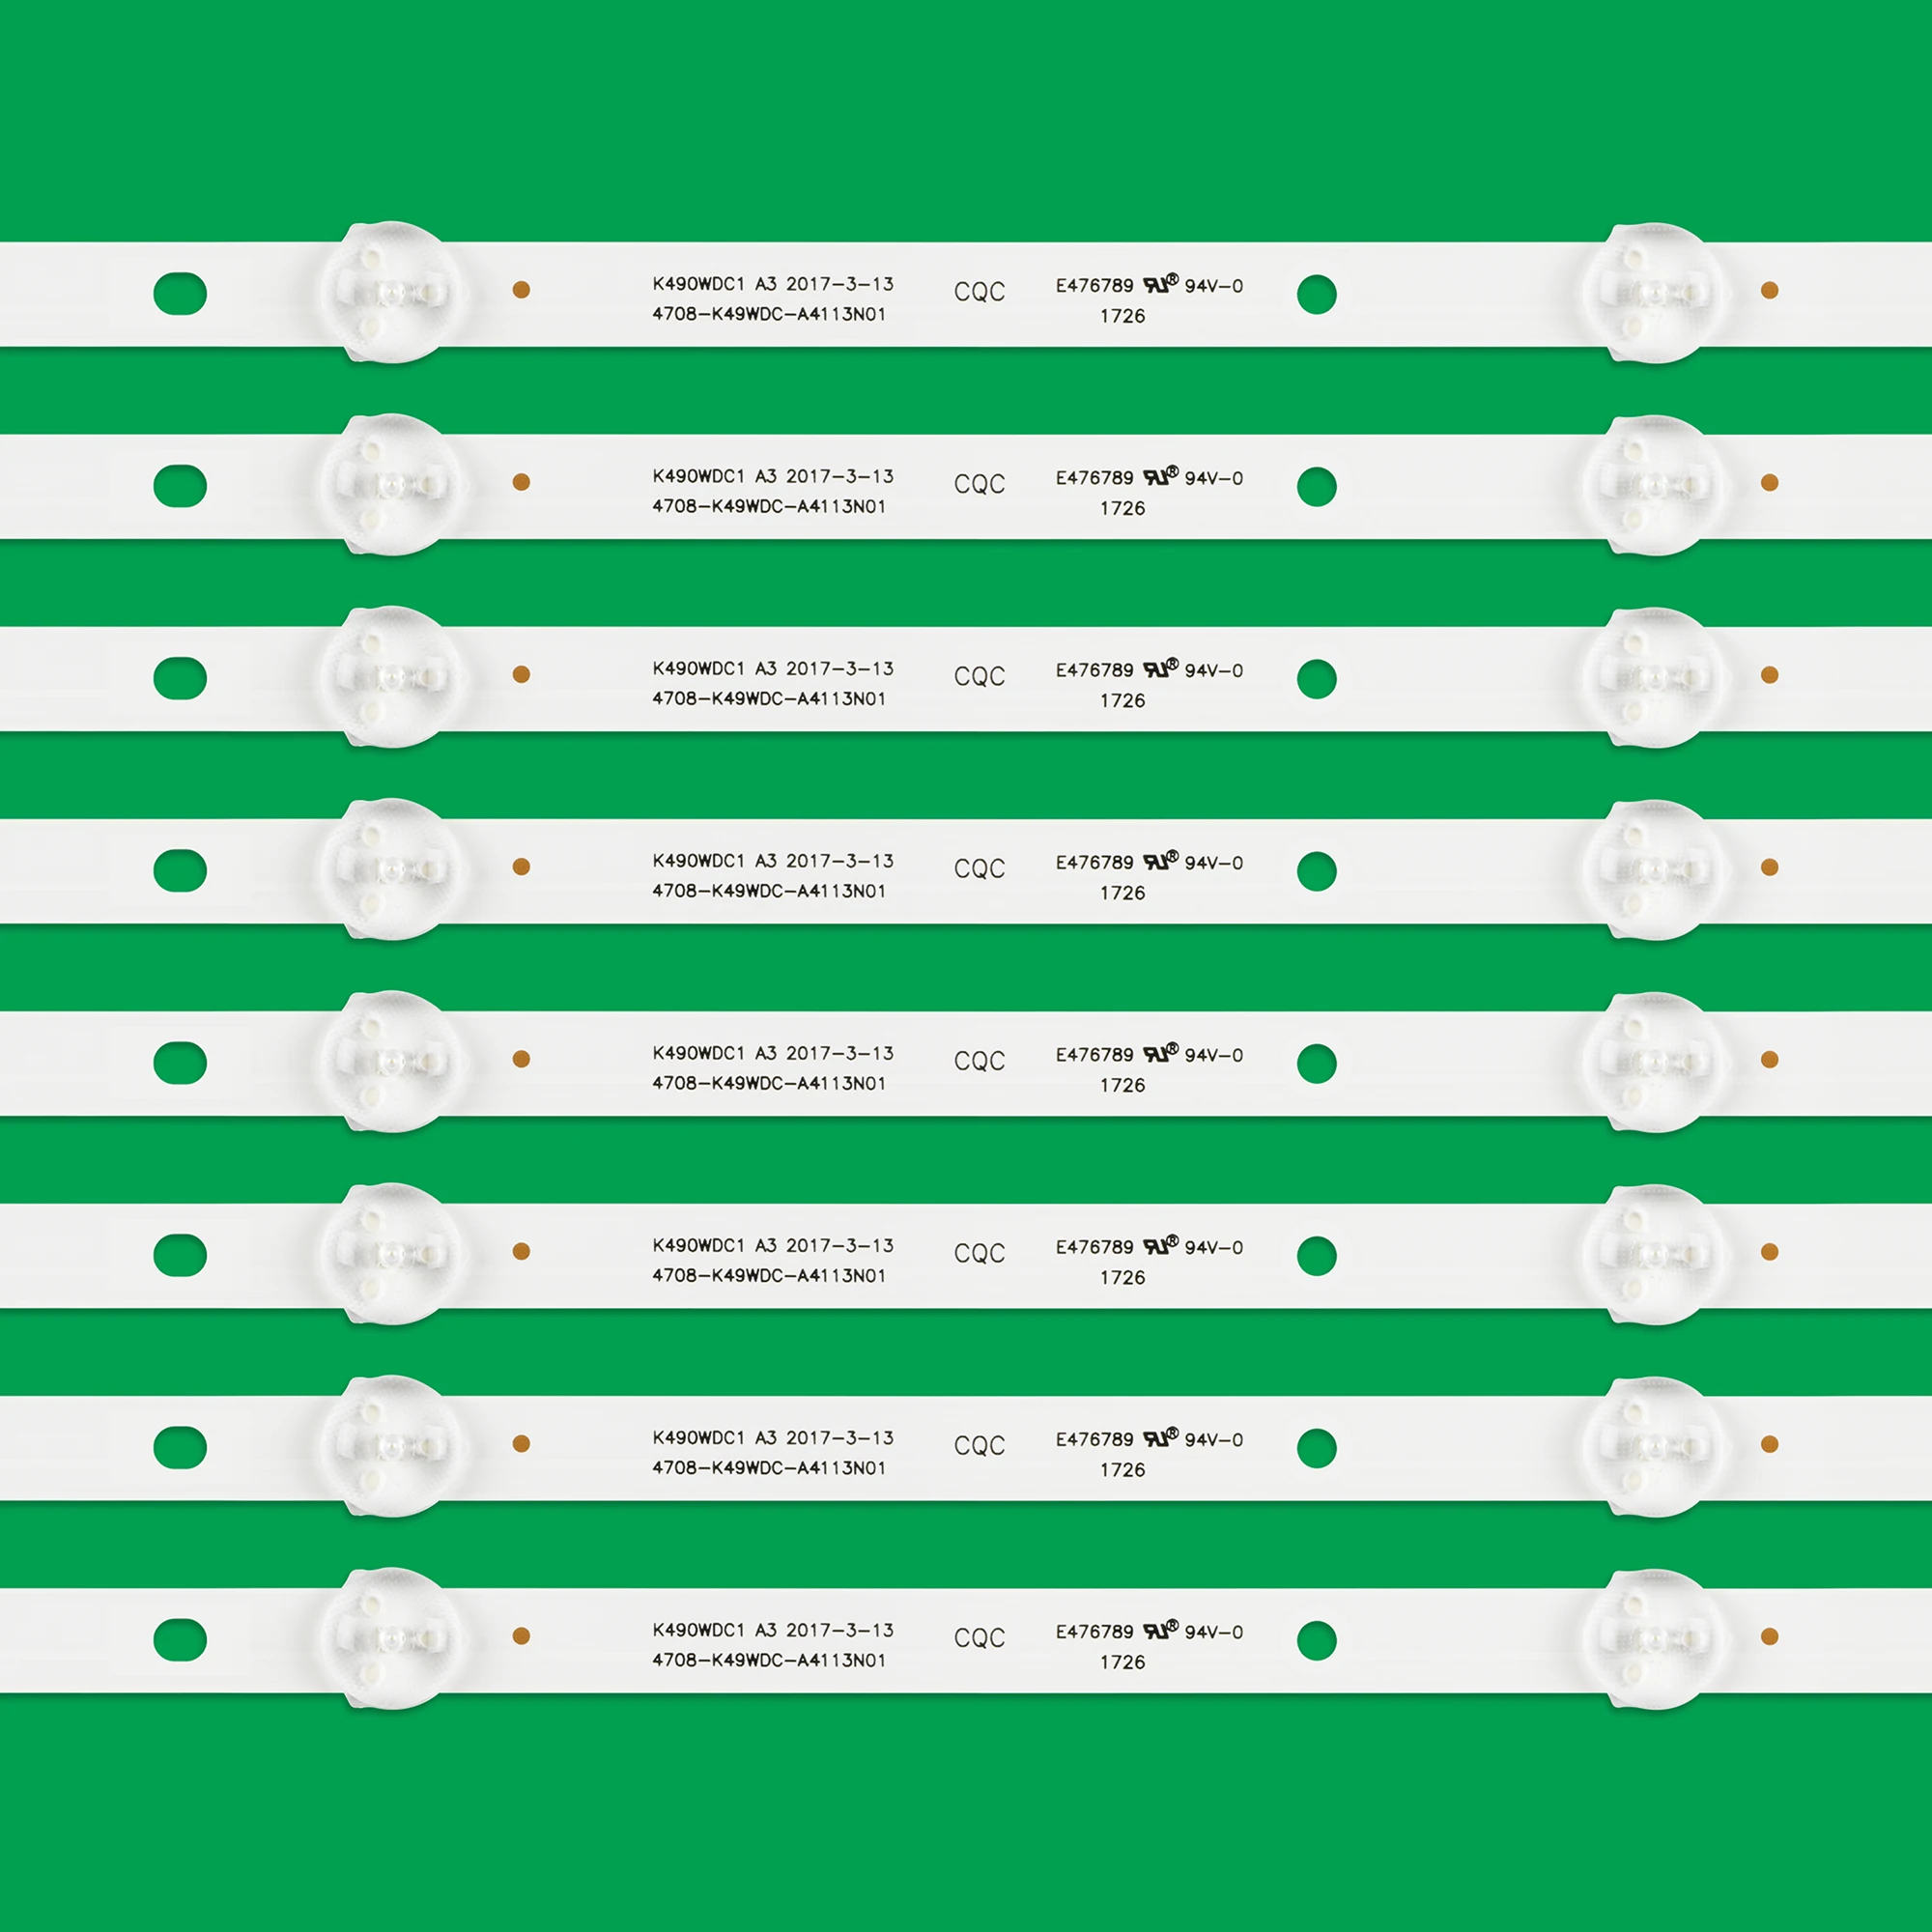Click the round green hole on the sixth strip

[x=1316, y=1256]
